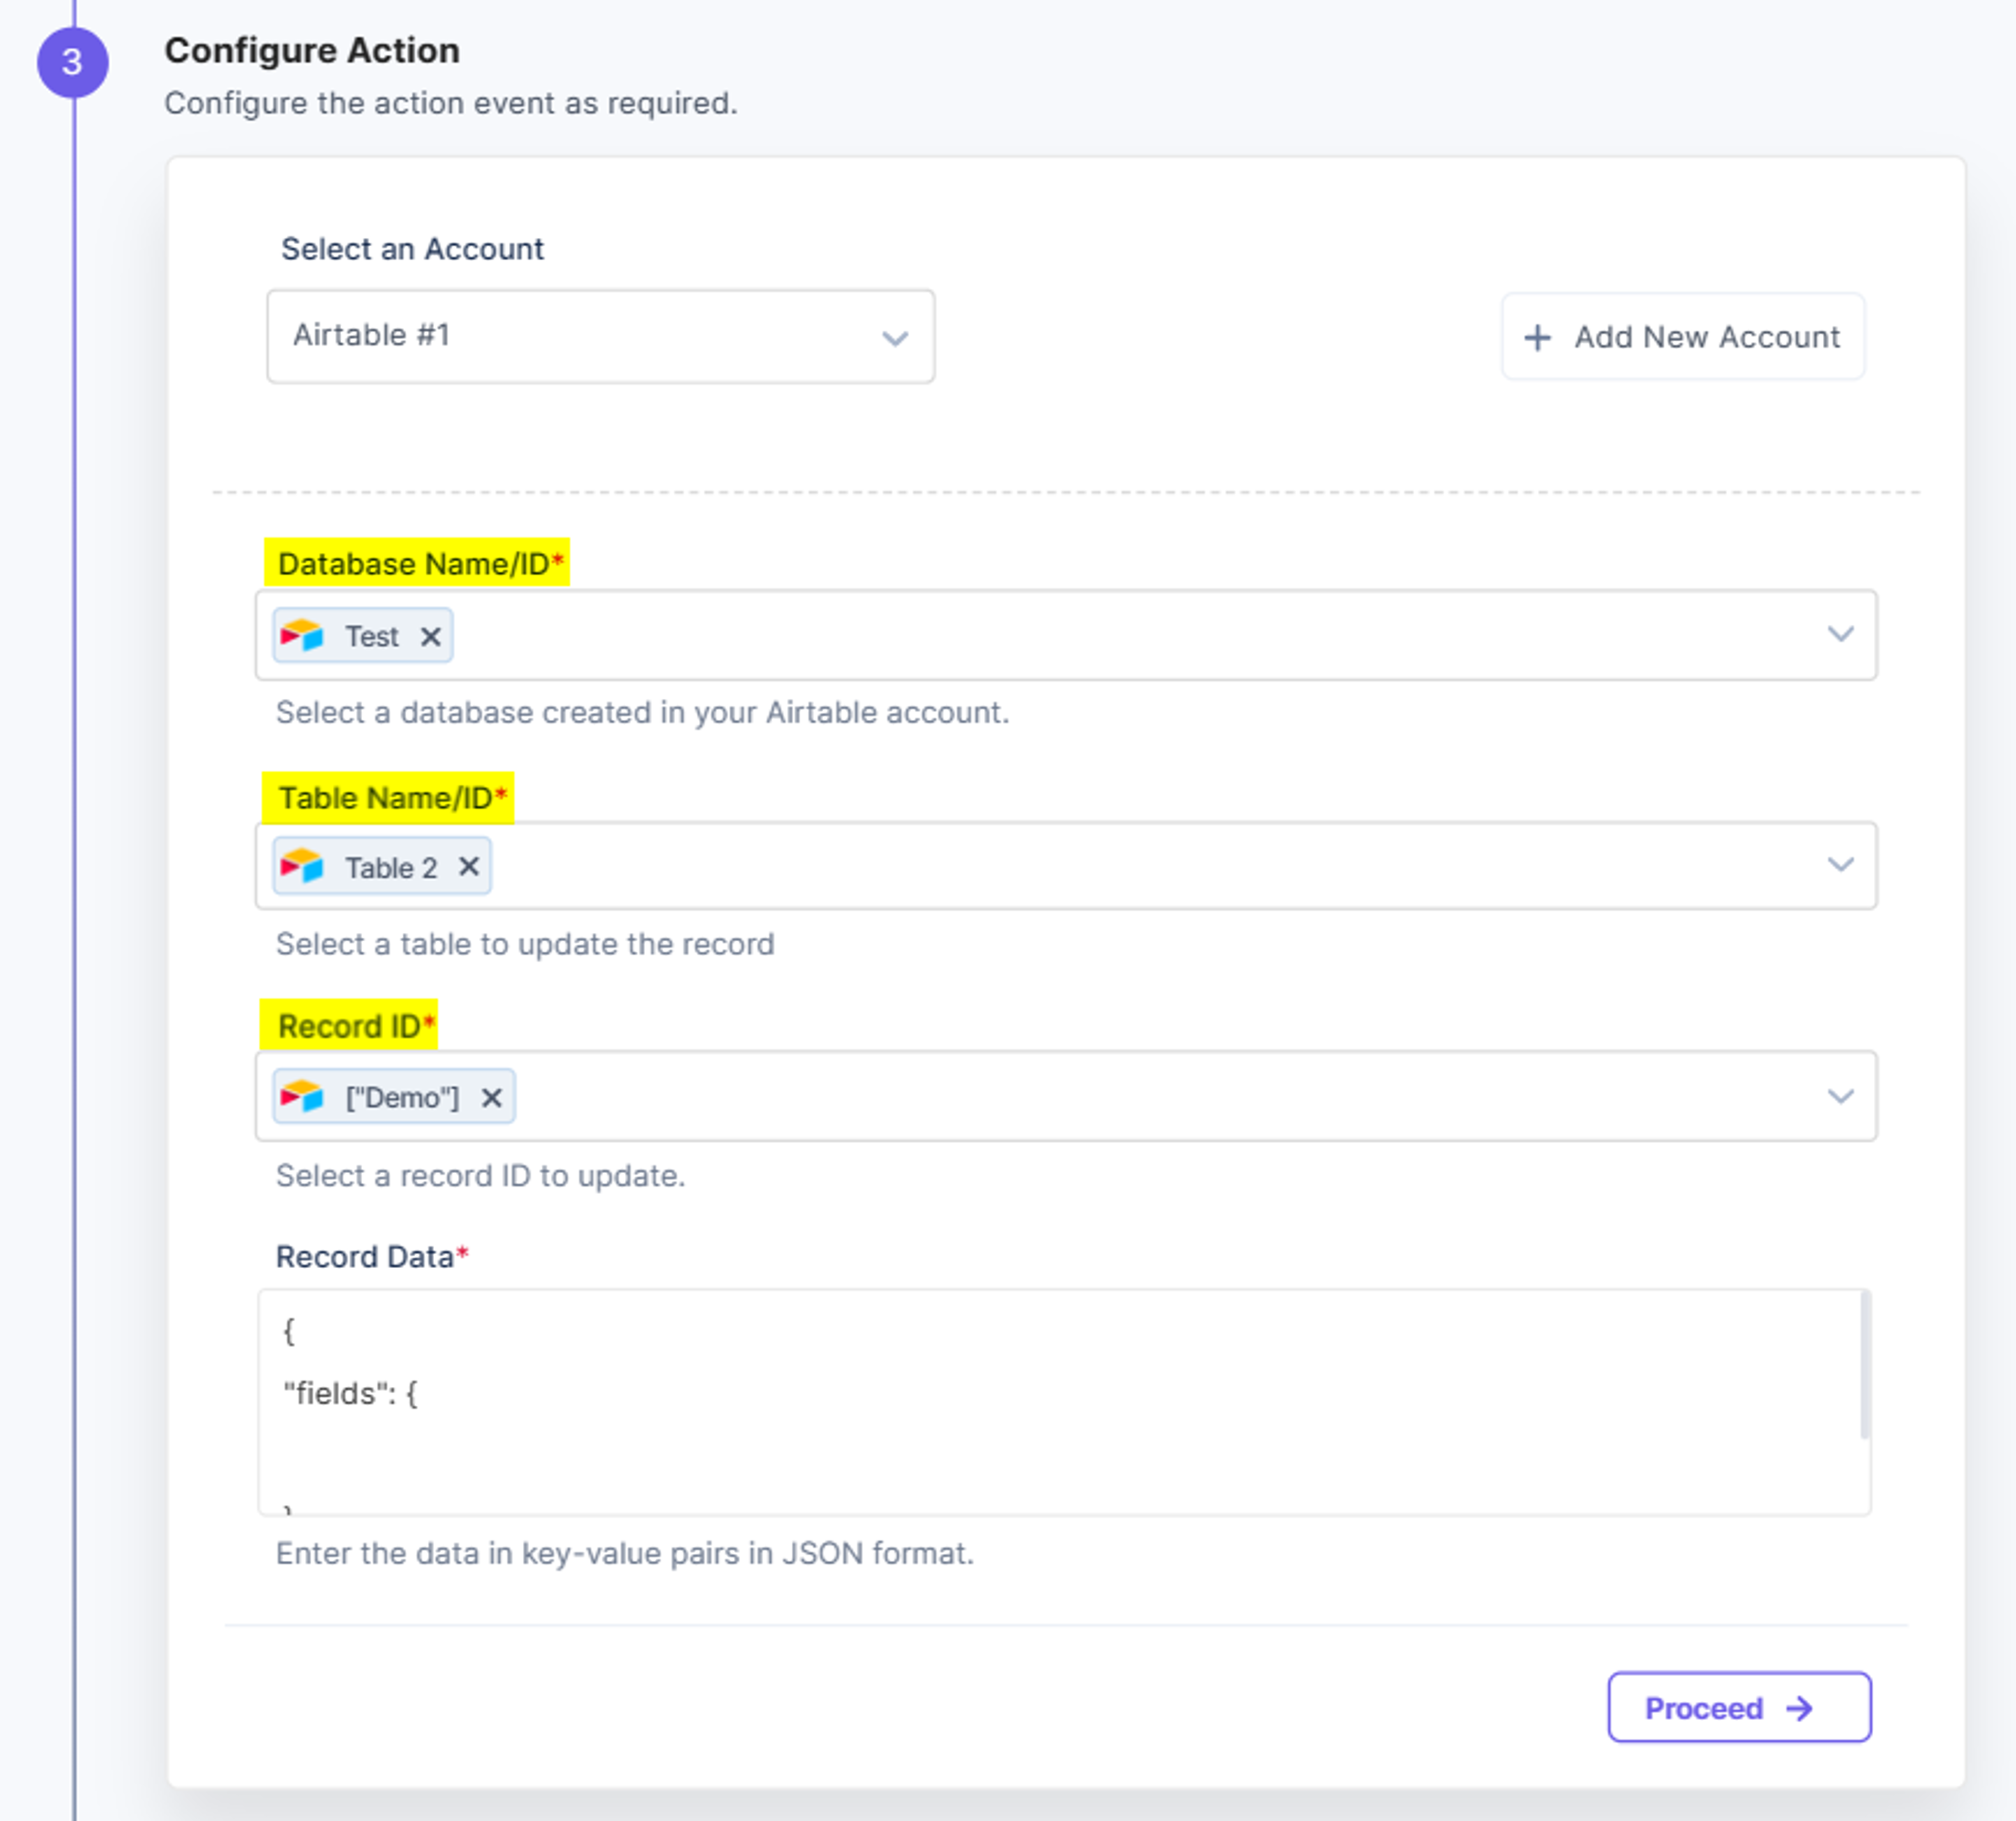The width and height of the screenshot is (2016, 1821).
Task: Click the Configure Action heading
Action: pos(312,50)
